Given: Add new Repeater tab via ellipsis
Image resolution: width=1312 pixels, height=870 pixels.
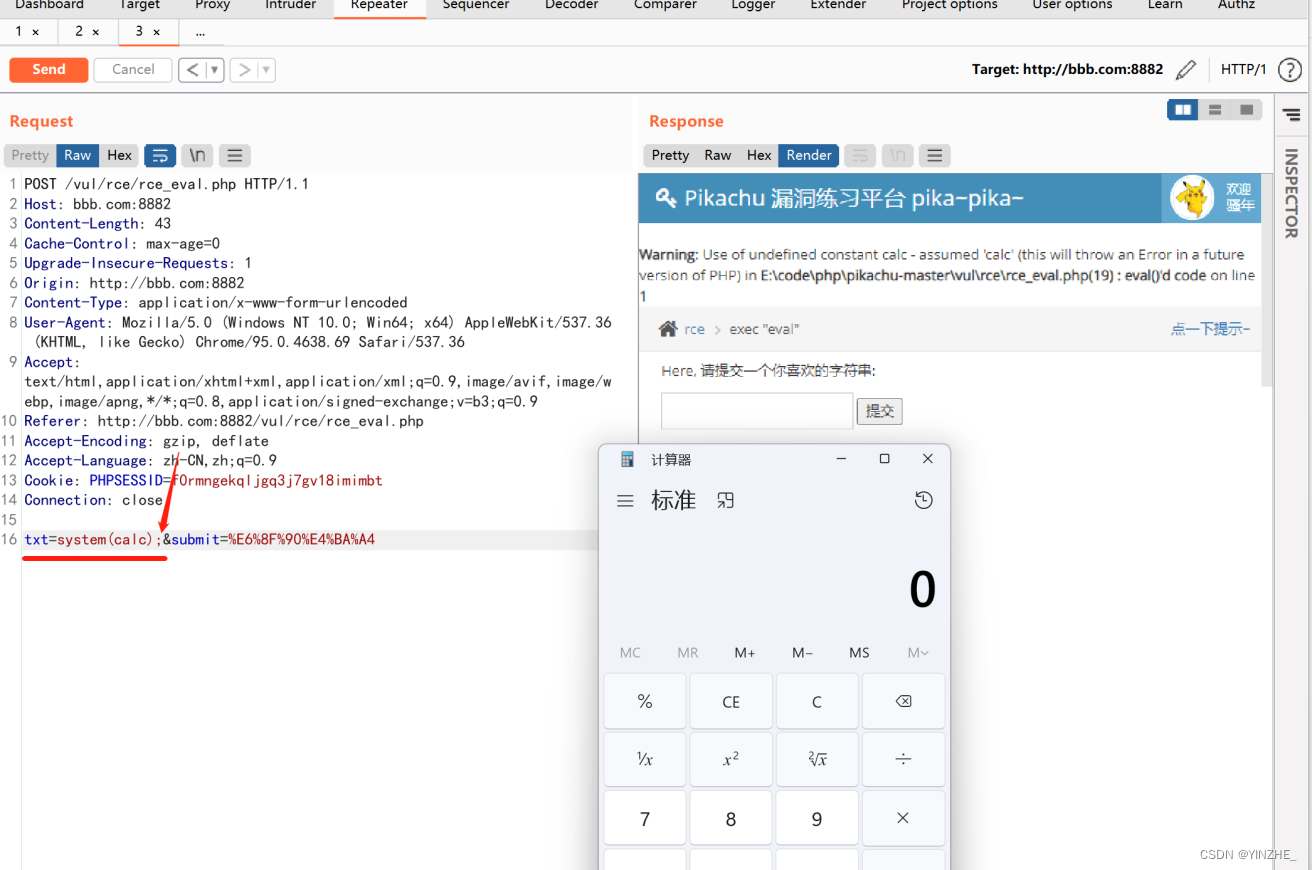Looking at the screenshot, I should click(201, 32).
